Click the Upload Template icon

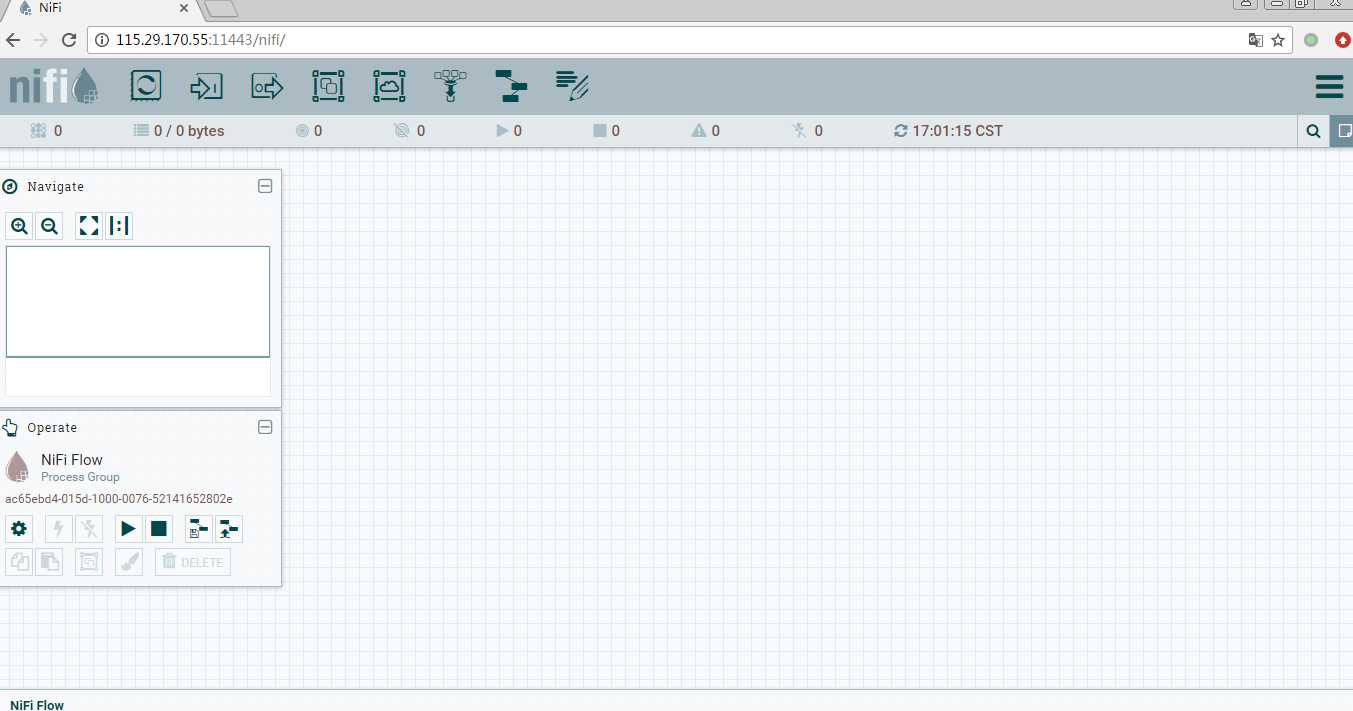point(229,529)
